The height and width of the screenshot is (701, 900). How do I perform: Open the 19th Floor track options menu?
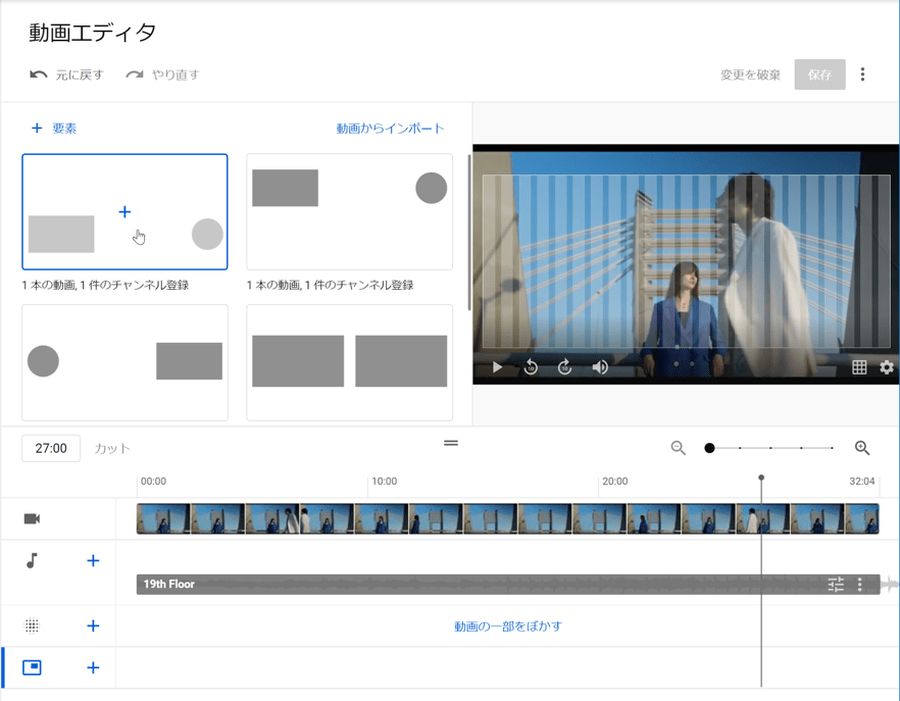pos(860,585)
